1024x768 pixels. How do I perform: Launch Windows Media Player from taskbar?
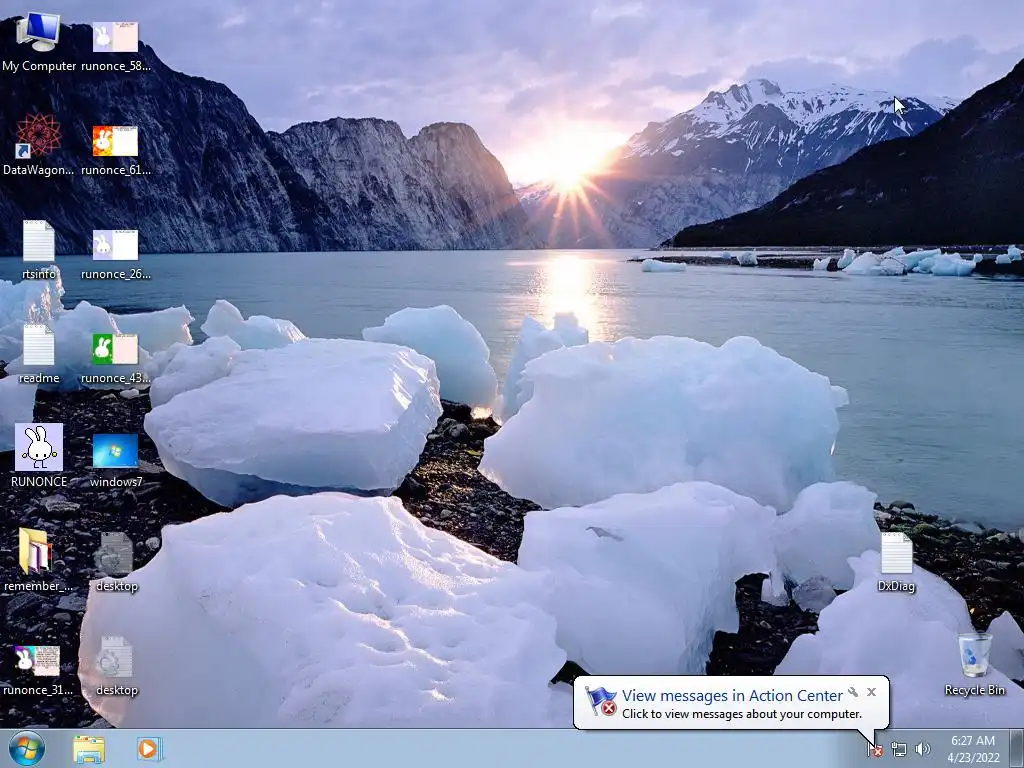(149, 749)
